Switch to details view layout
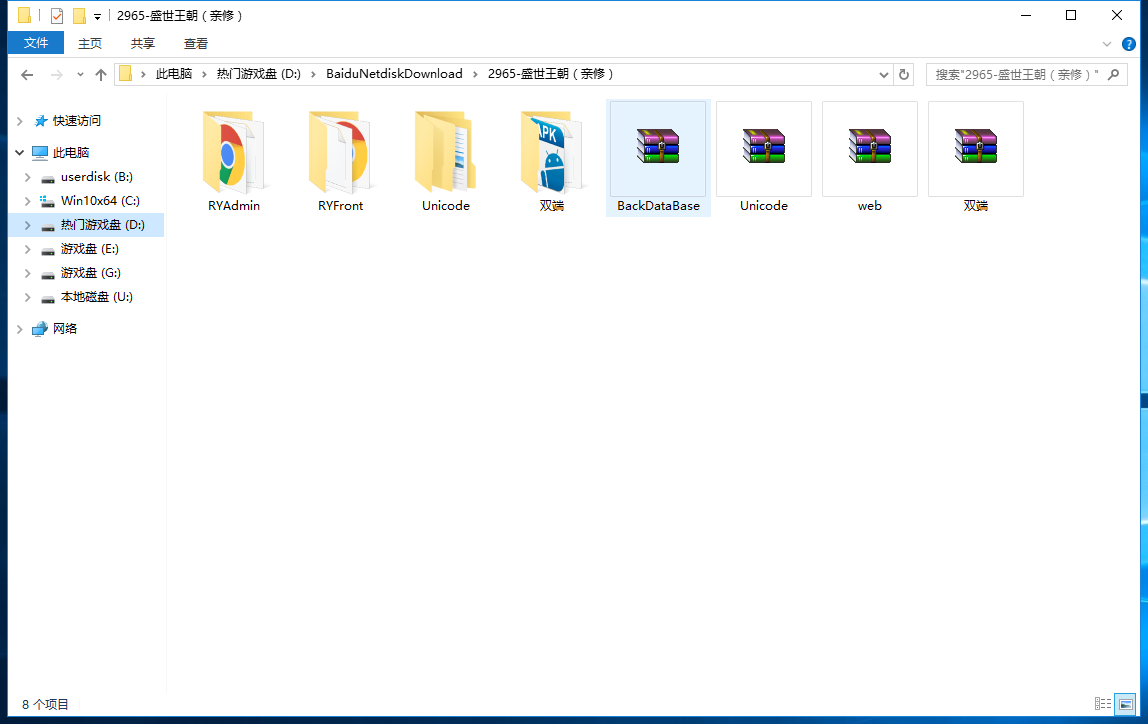 pos(1103,704)
